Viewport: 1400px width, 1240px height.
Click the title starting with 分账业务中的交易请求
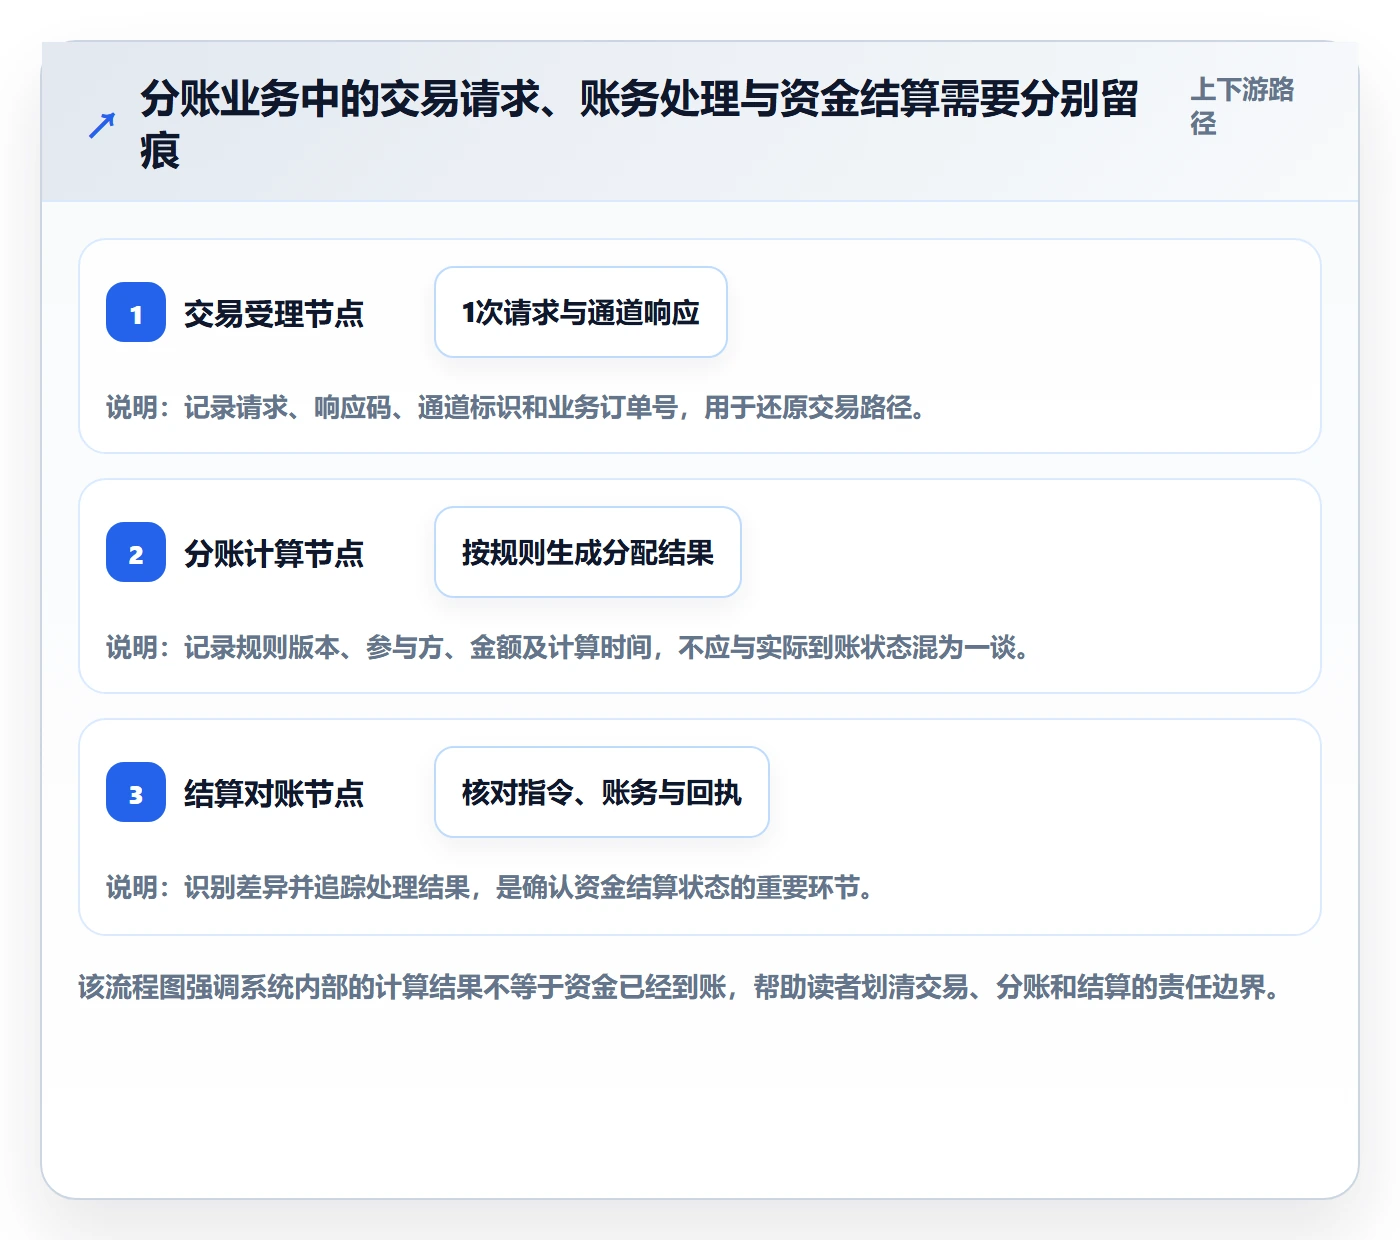coord(640,125)
